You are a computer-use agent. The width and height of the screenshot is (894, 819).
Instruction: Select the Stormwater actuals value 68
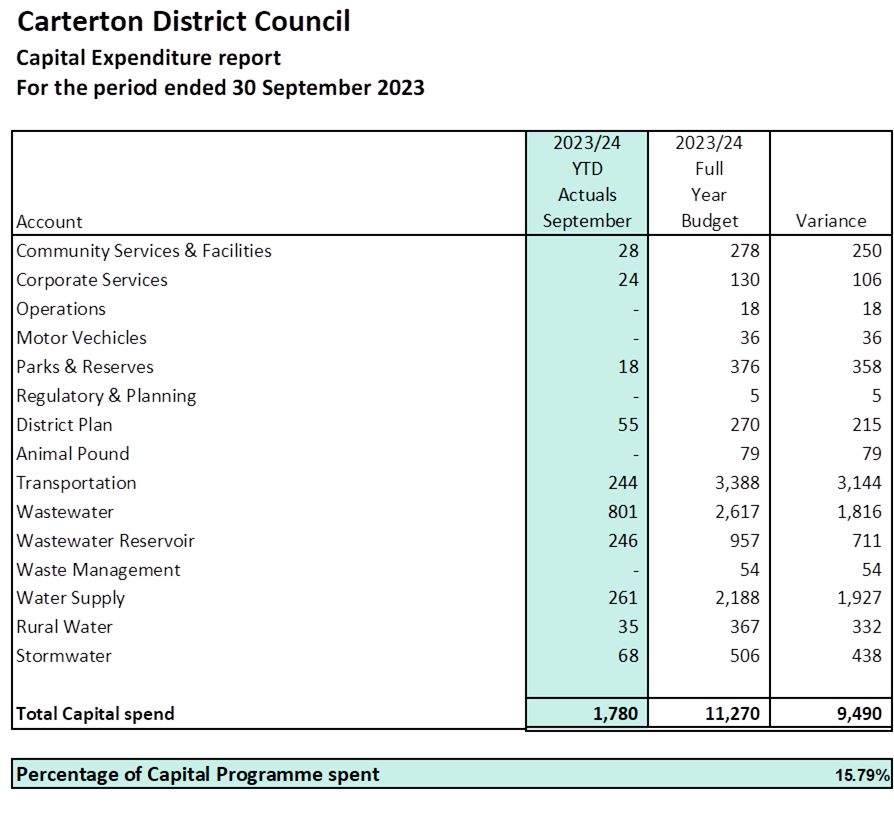click(x=627, y=656)
